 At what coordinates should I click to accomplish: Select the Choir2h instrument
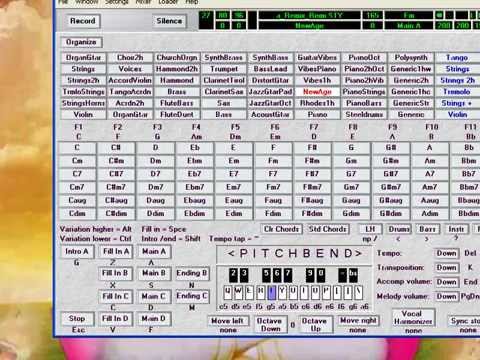(x=130, y=57)
